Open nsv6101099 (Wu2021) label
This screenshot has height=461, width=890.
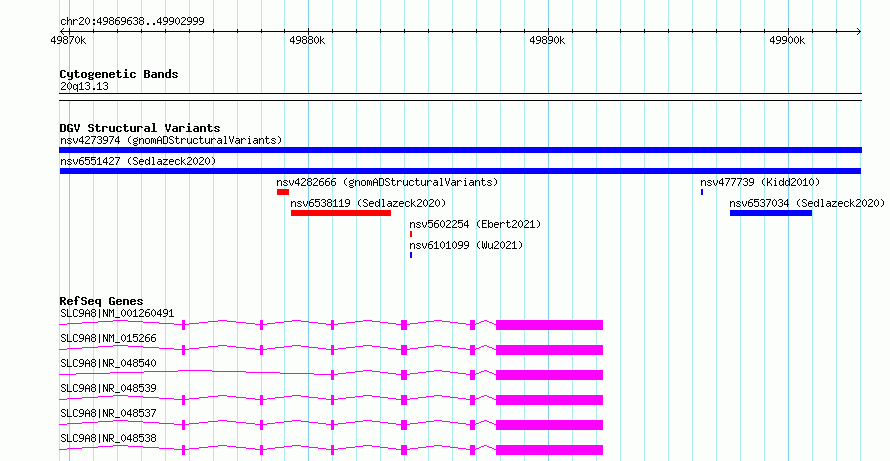(466, 245)
